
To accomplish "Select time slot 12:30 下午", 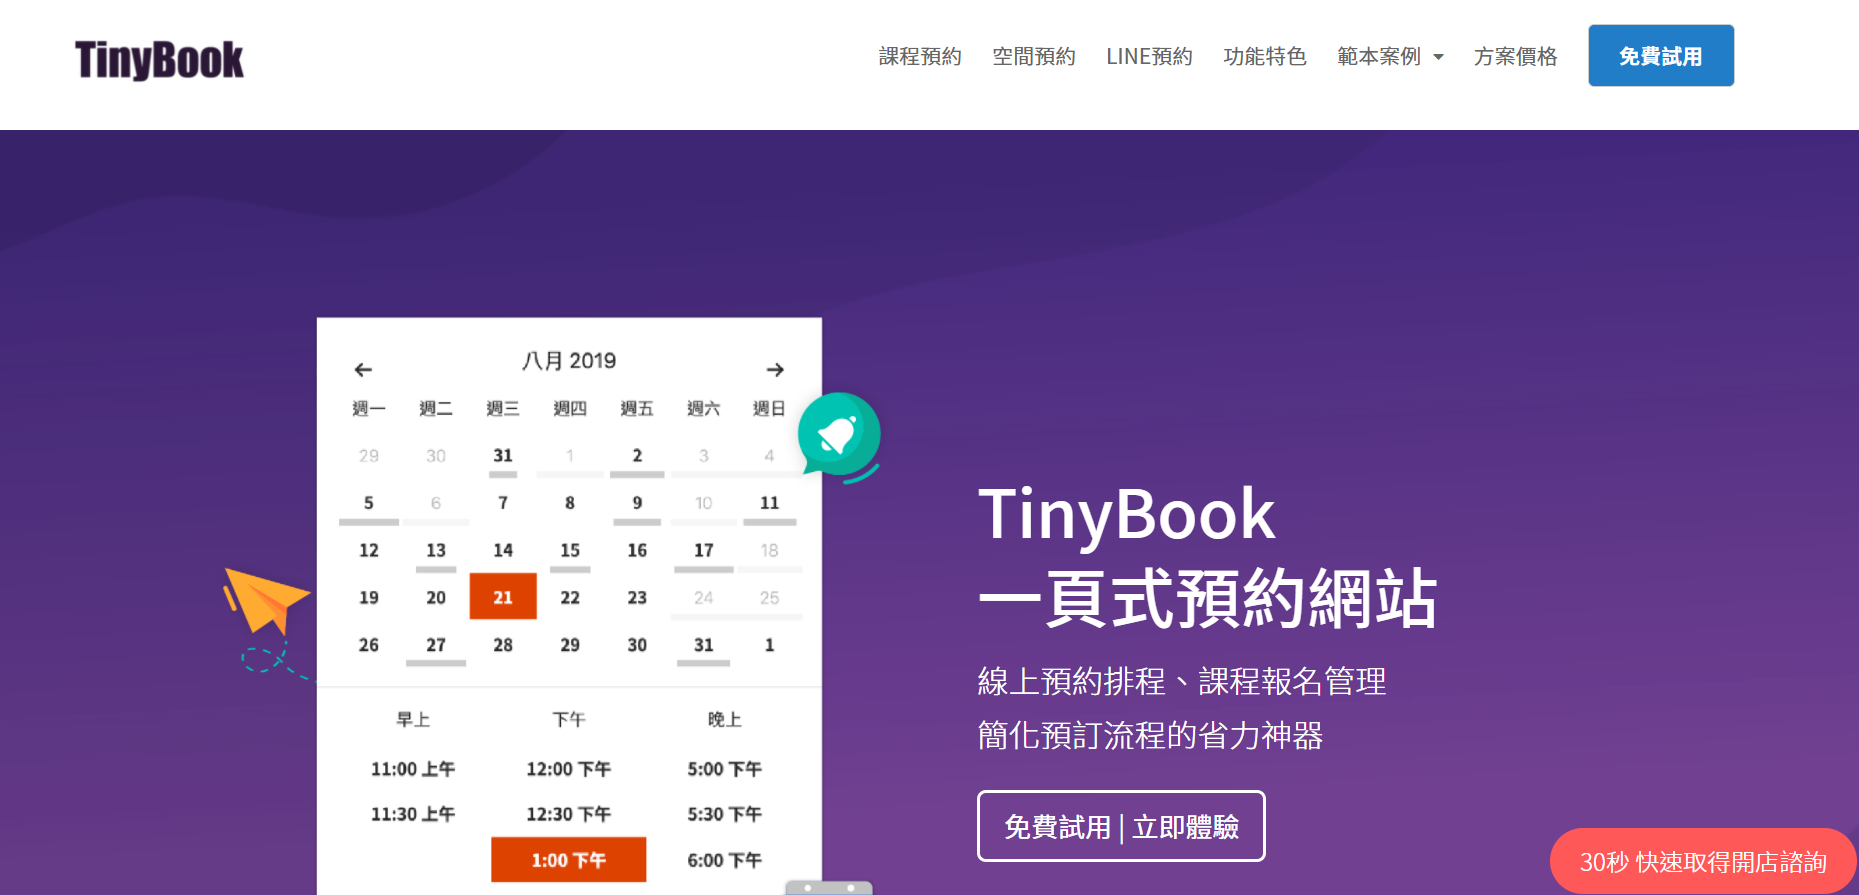I will [568, 814].
